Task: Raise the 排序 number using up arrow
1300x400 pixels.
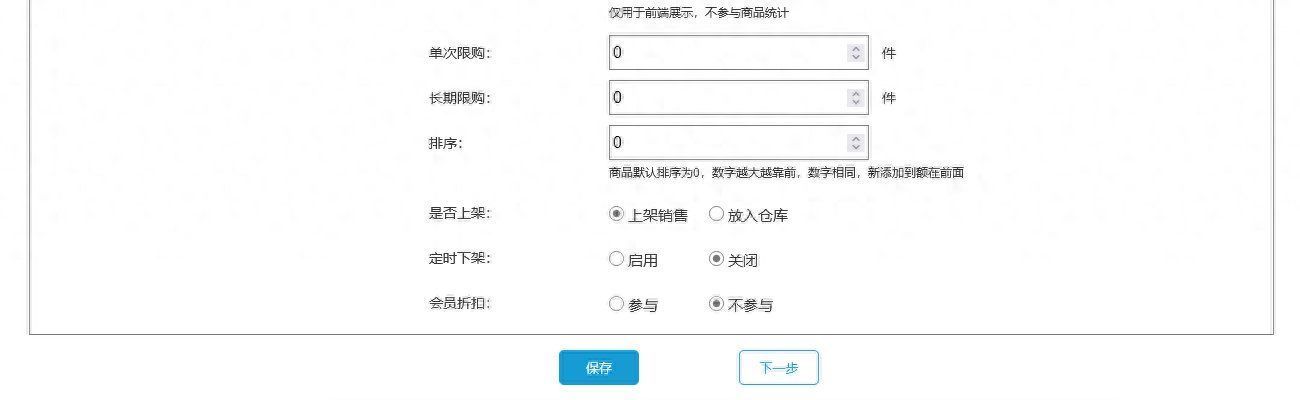Action: tap(855, 138)
